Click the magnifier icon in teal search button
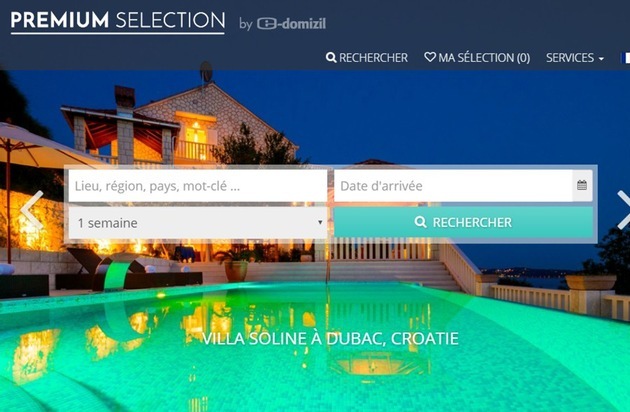630x412 pixels. (x=420, y=222)
